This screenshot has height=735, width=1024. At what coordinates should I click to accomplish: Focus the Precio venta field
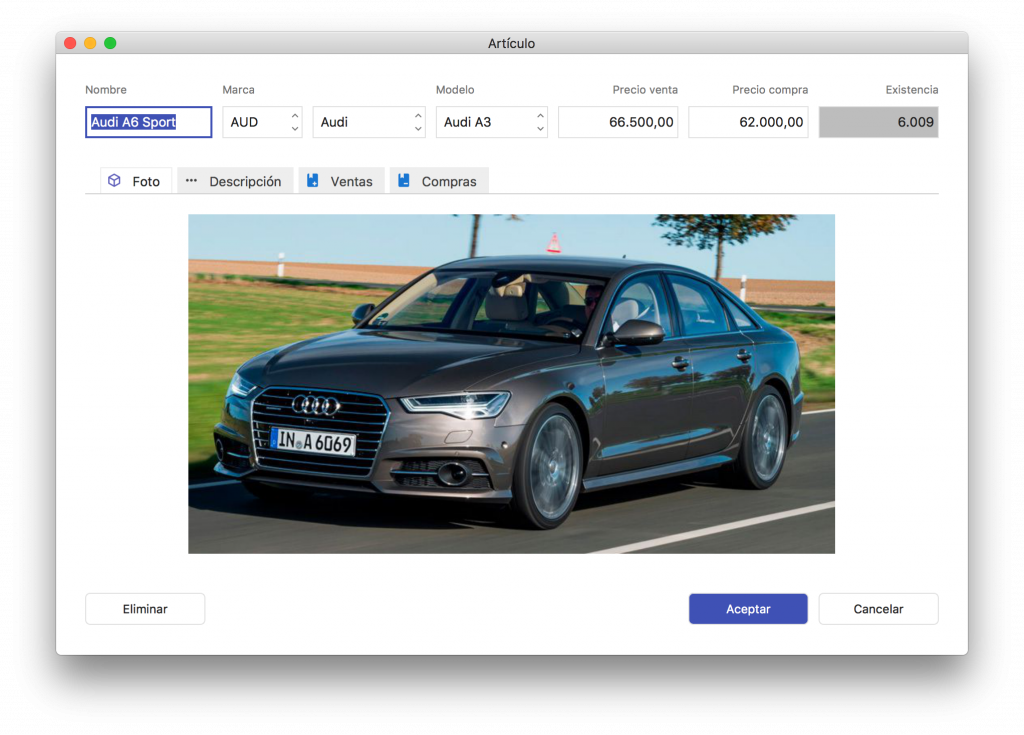tap(618, 122)
